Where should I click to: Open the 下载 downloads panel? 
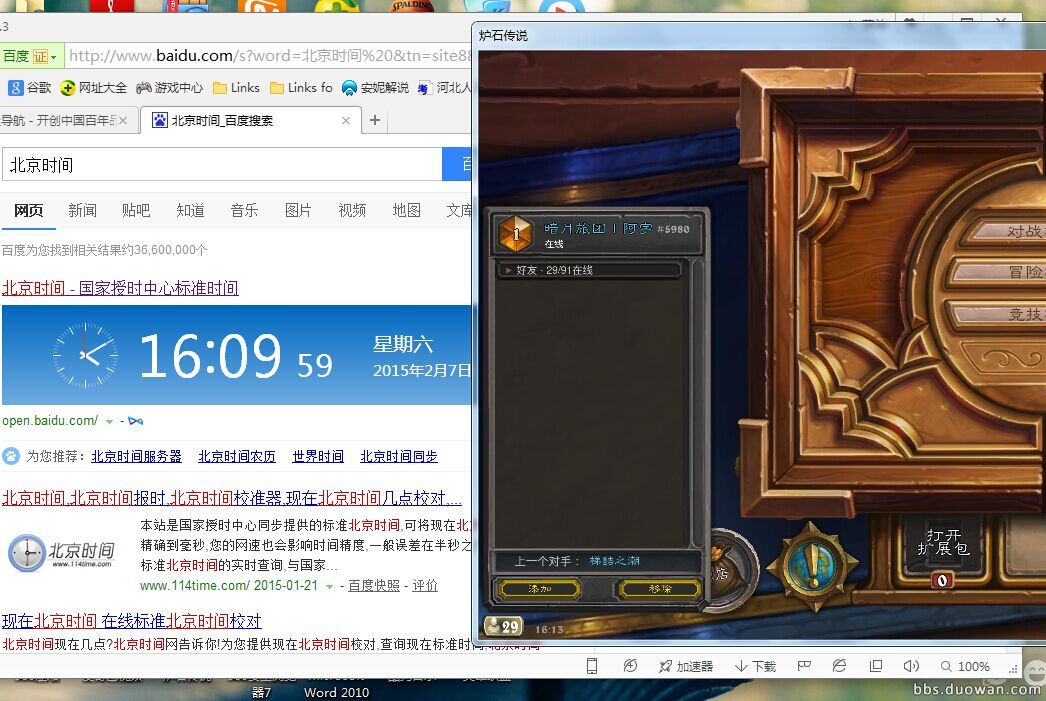[x=755, y=666]
